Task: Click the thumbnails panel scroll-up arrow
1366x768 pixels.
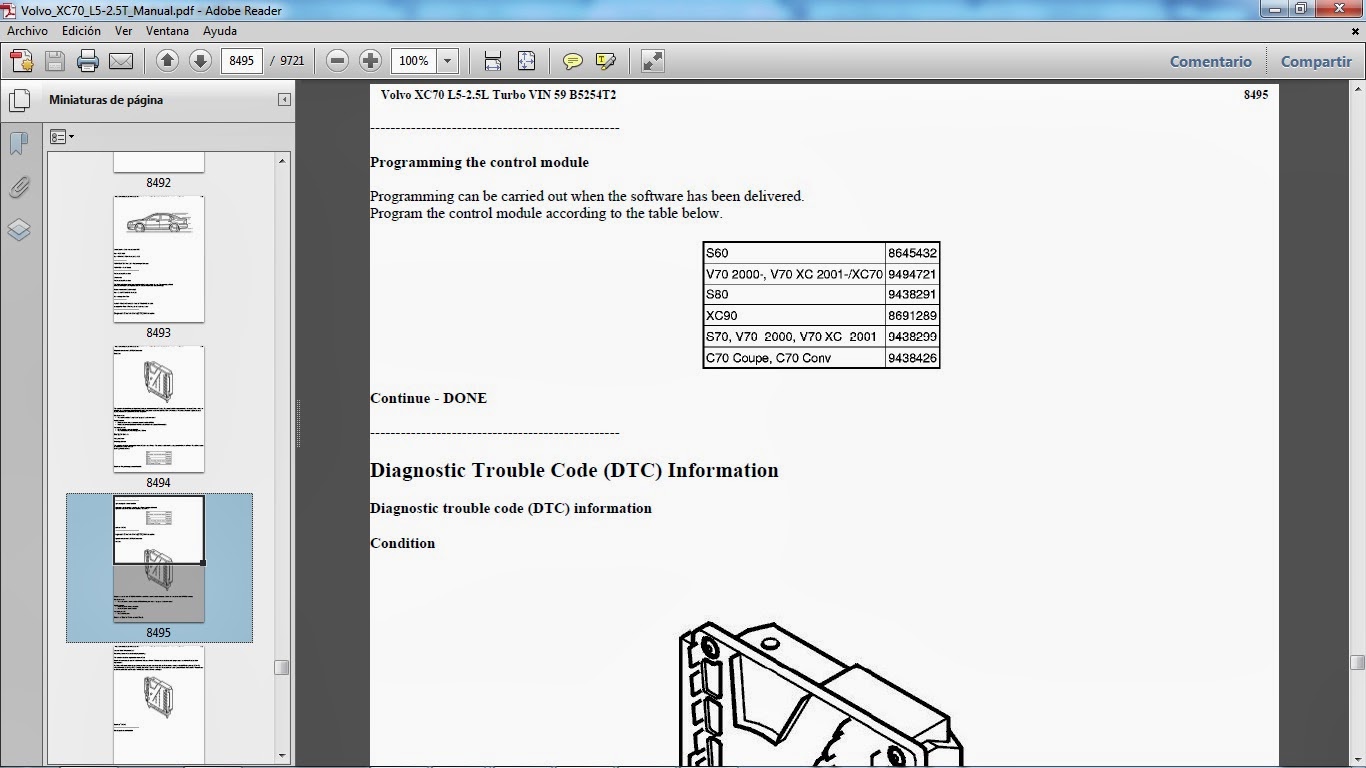Action: point(282,161)
